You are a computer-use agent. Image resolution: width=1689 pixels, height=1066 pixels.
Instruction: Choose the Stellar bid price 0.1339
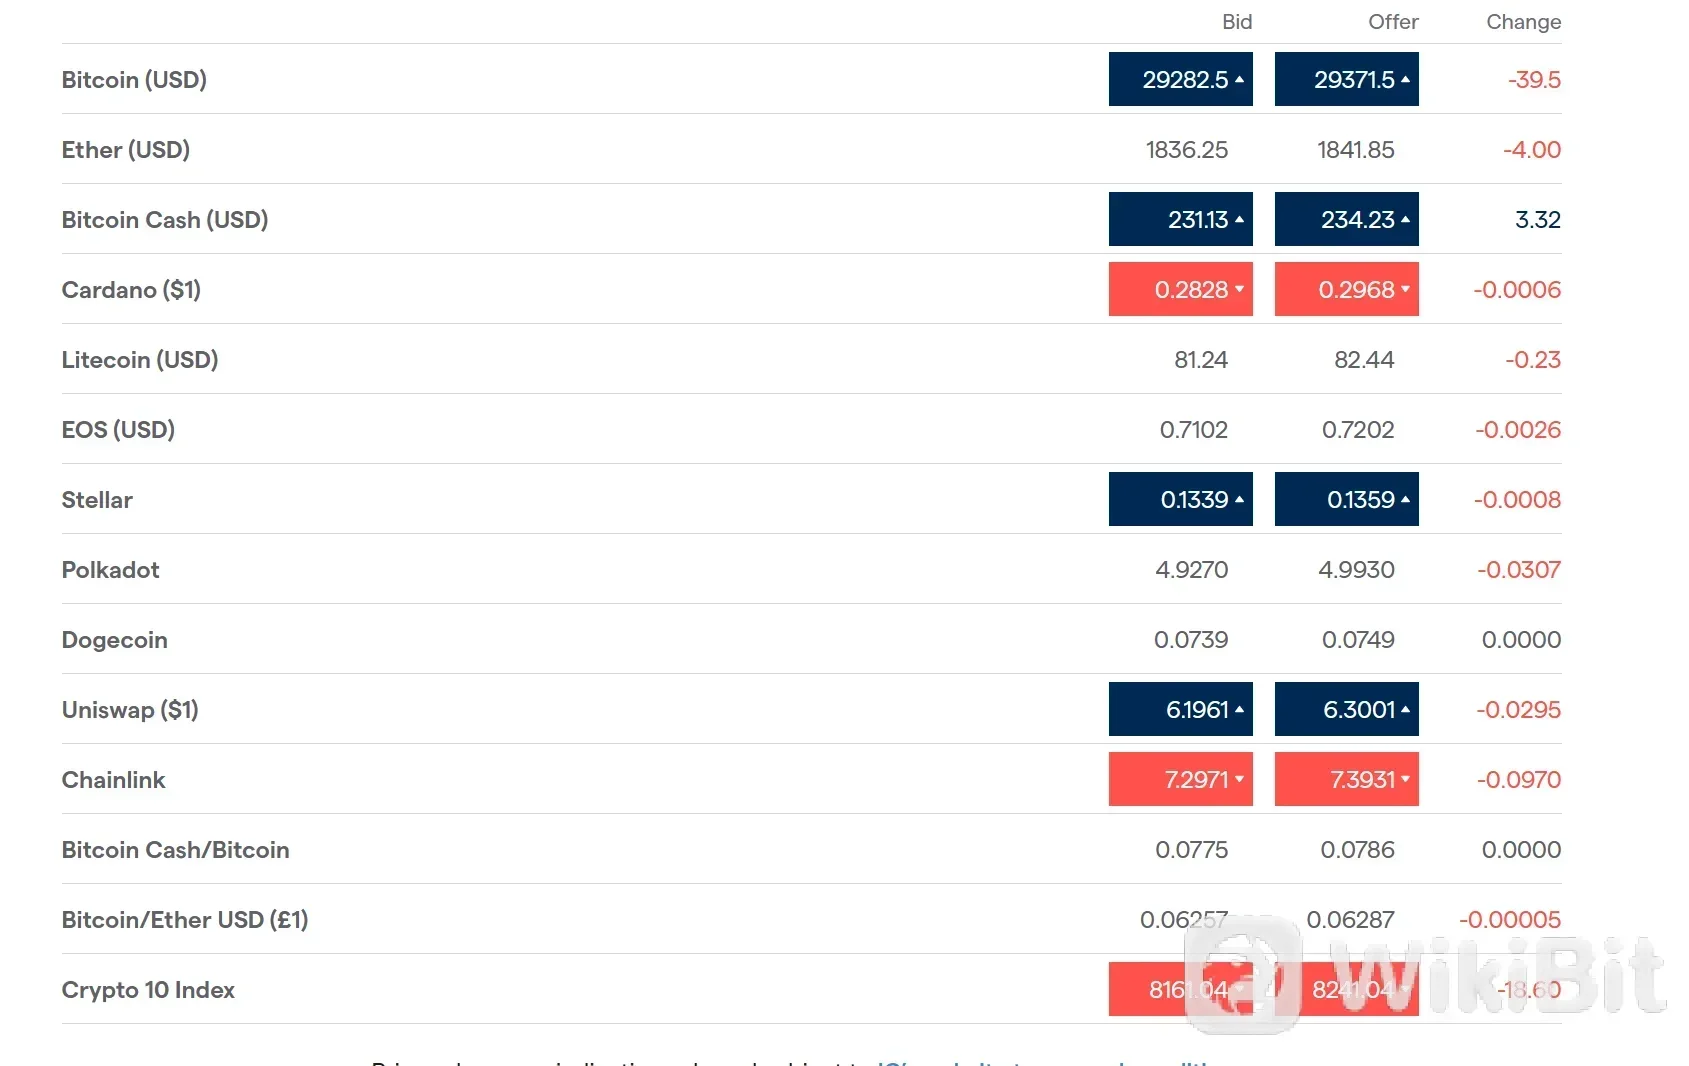coord(1180,499)
